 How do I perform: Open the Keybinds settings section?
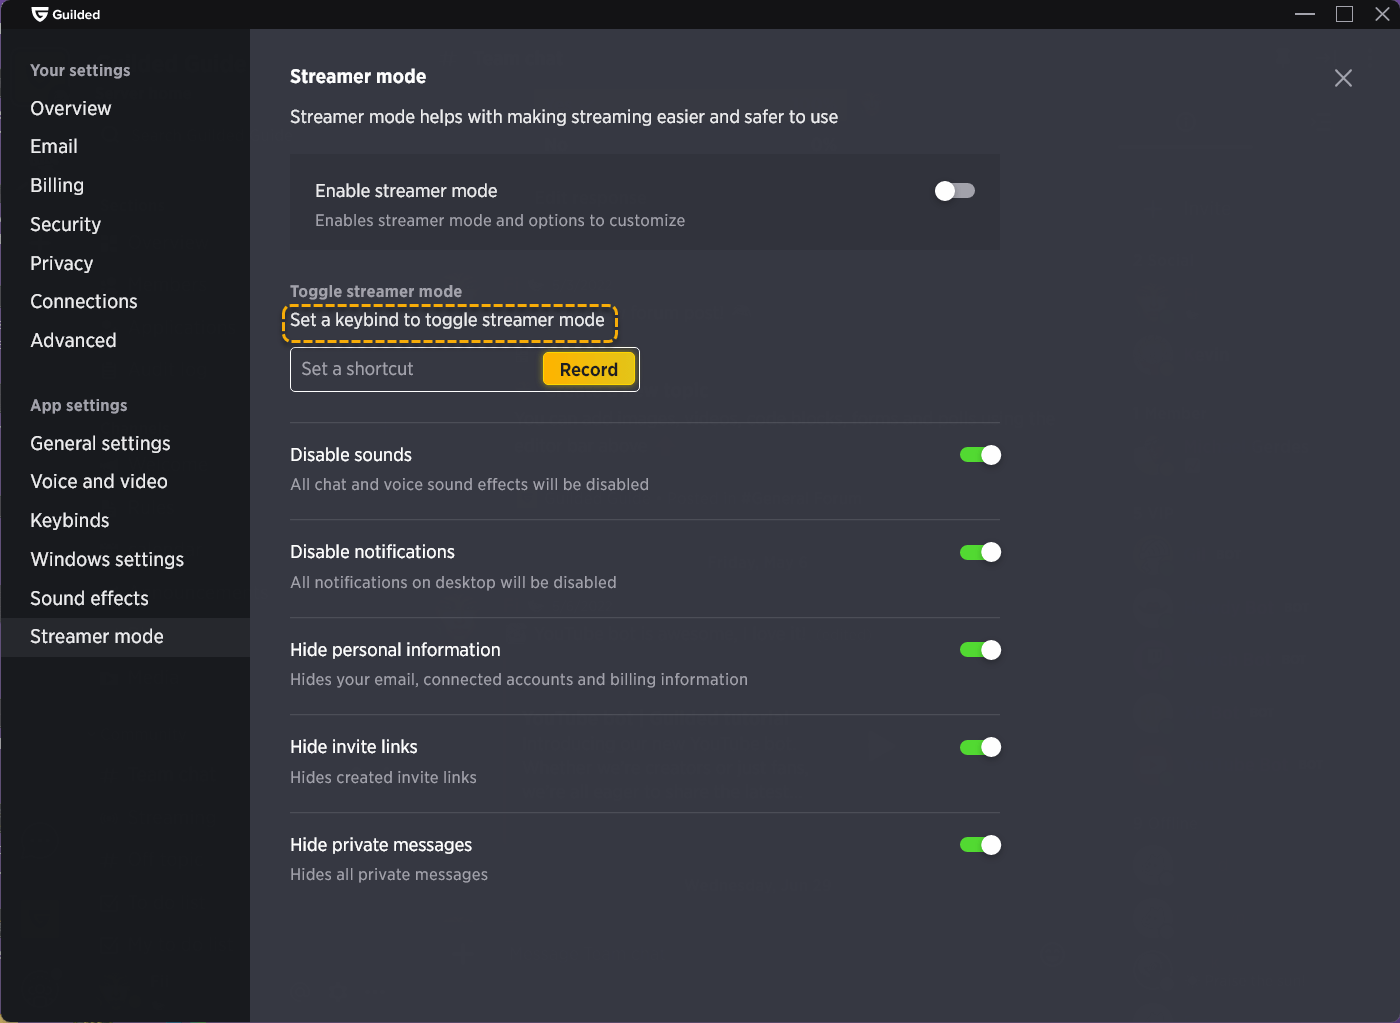point(70,520)
